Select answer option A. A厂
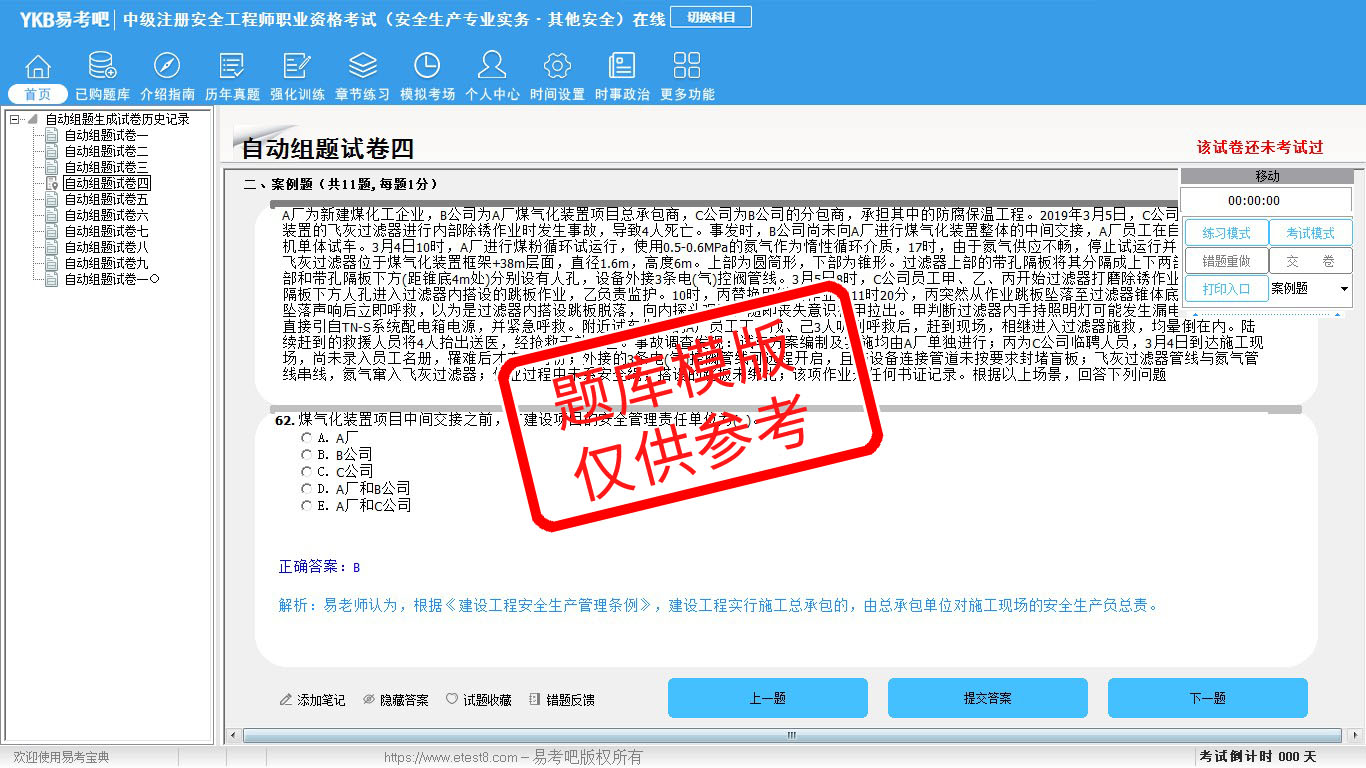Viewport: 1366px width, 768px height. pyautogui.click(x=307, y=438)
